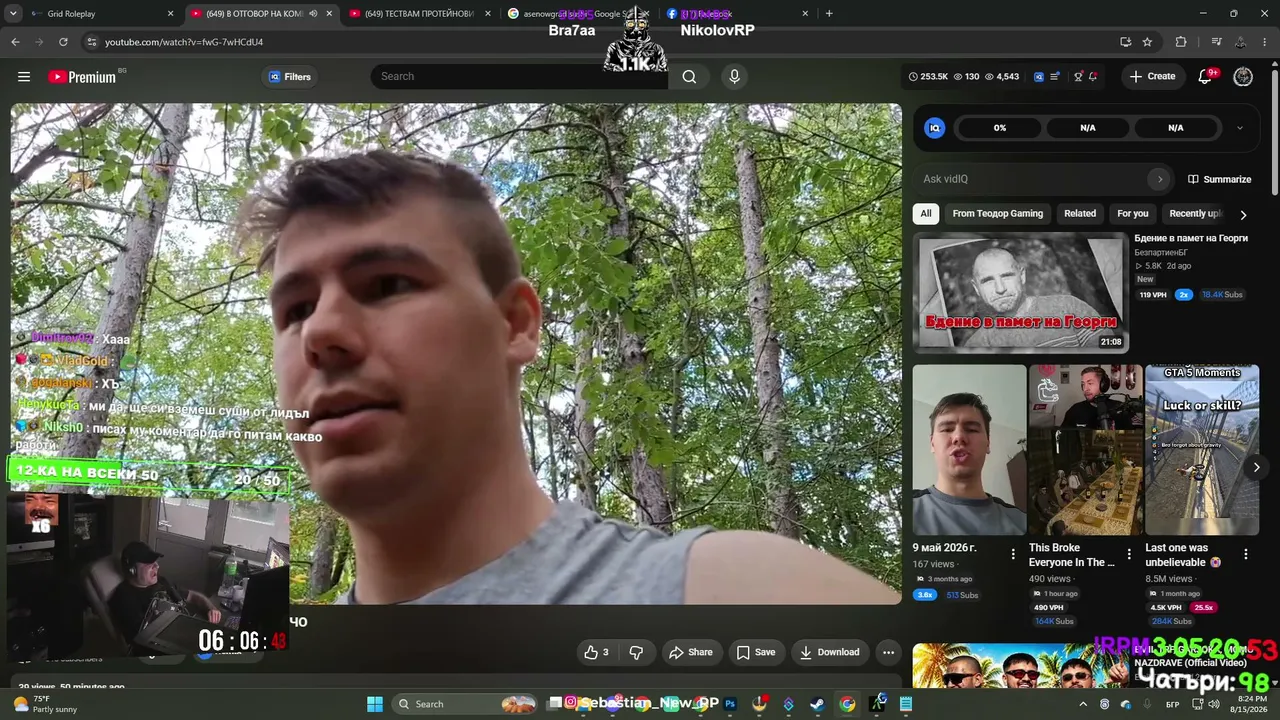
Task: Start voice search with microphone
Action: coord(735,76)
